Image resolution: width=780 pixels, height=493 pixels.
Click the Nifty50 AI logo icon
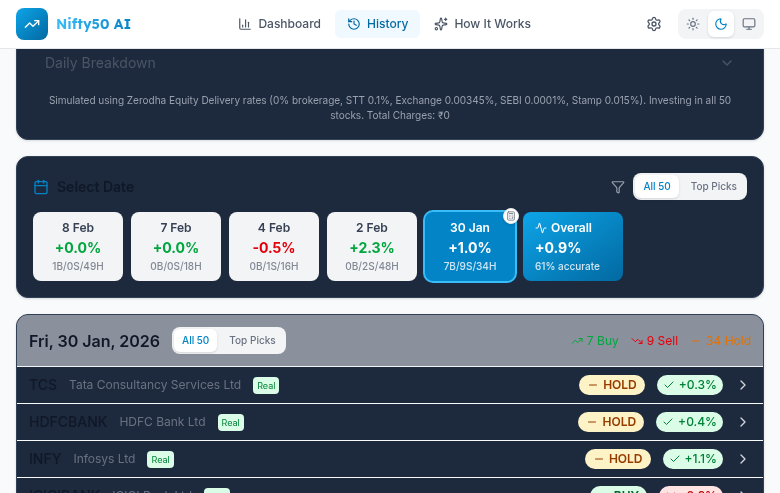(x=32, y=24)
